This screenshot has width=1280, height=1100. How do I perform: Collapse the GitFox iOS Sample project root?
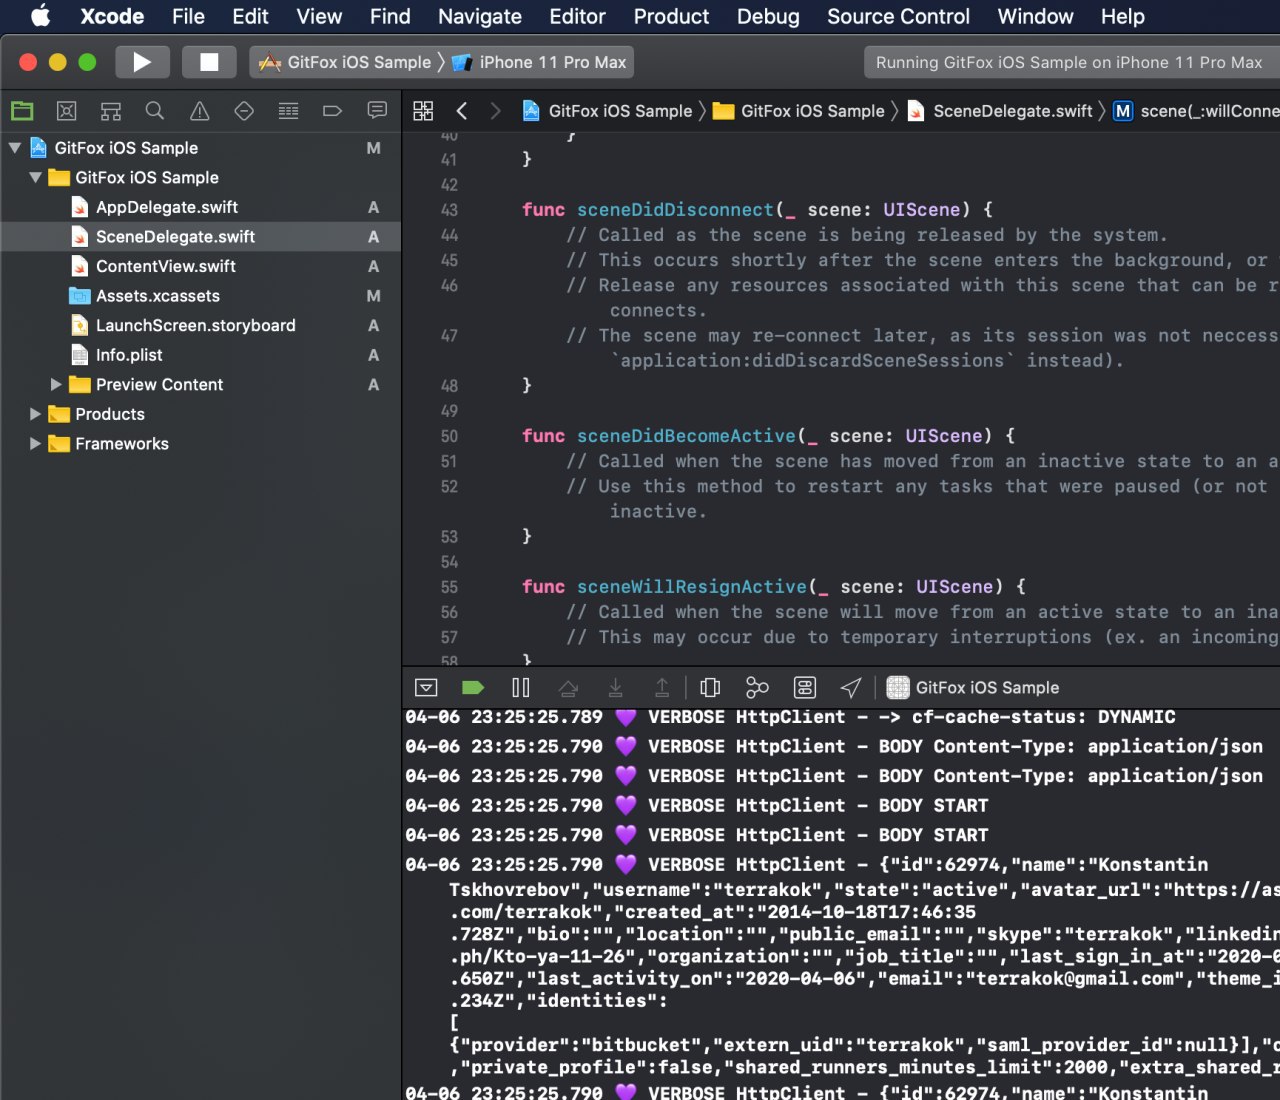[15, 148]
